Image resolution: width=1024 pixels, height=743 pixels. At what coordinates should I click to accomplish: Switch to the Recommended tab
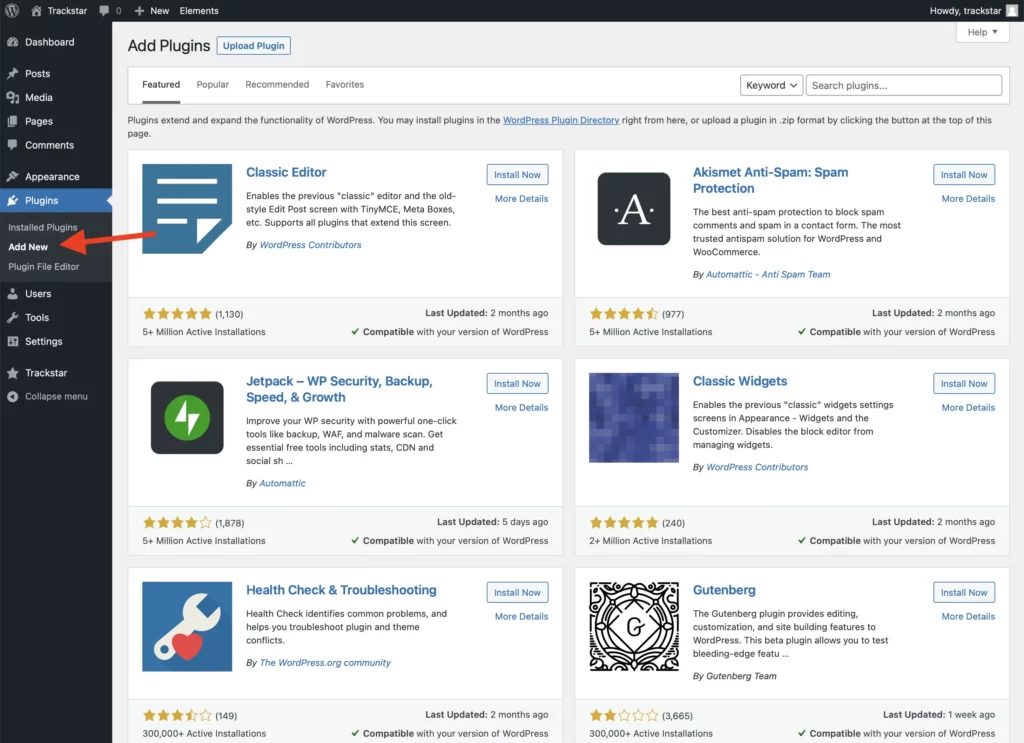click(x=277, y=84)
